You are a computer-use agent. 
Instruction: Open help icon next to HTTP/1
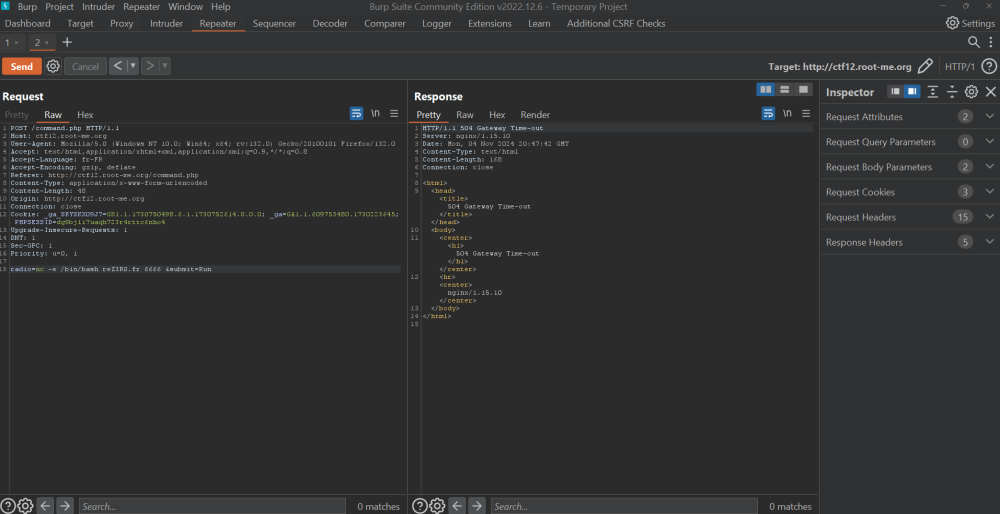point(989,66)
